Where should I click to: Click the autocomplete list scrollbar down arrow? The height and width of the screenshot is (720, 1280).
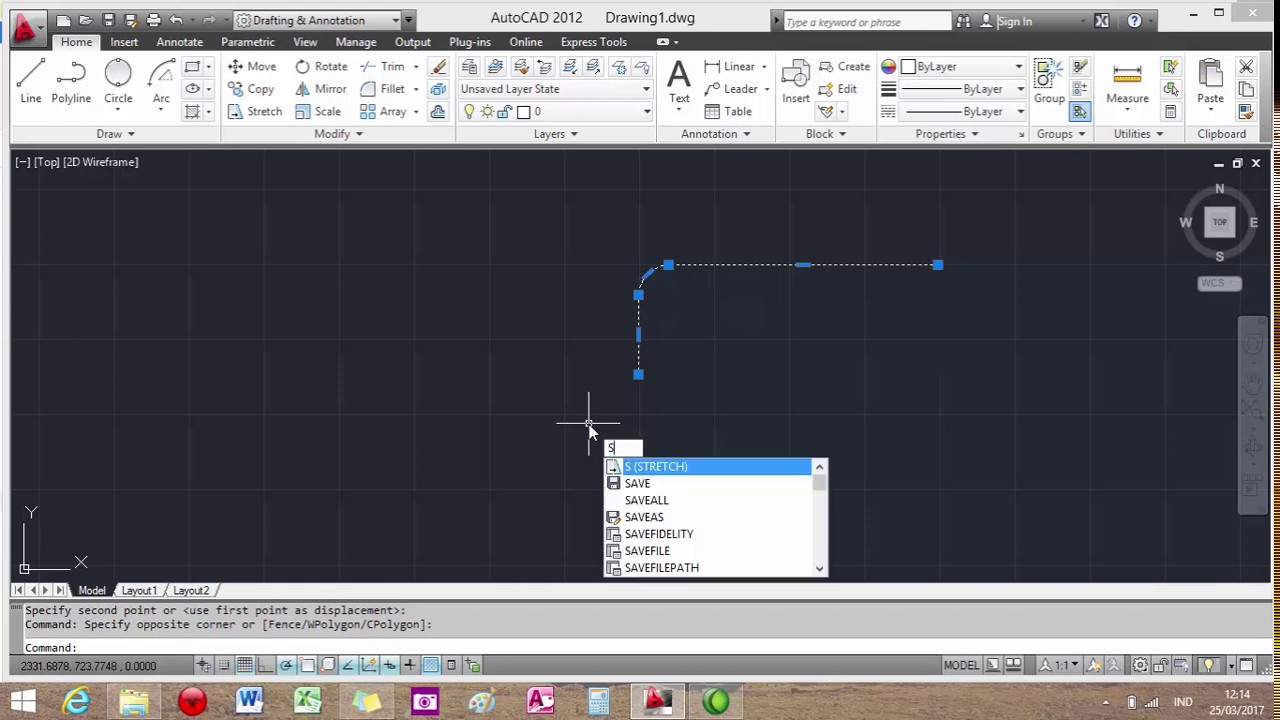coord(819,569)
